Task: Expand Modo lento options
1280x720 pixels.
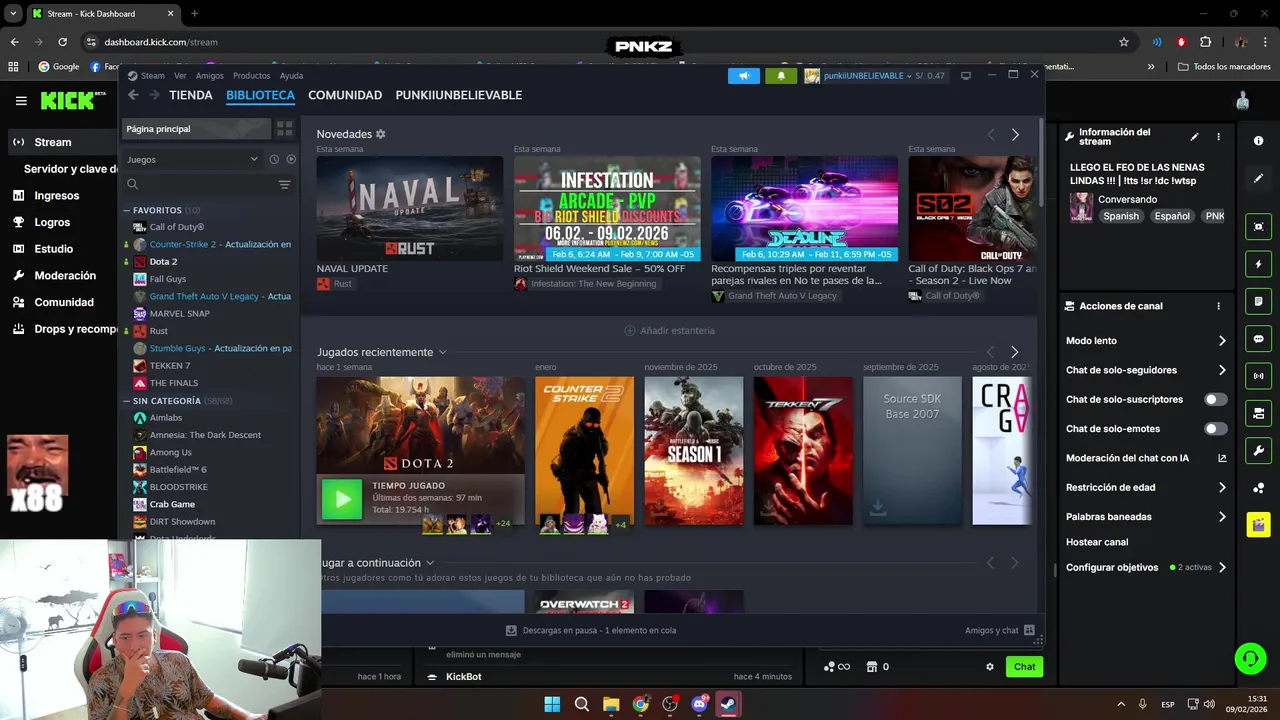Action: click(x=1222, y=341)
